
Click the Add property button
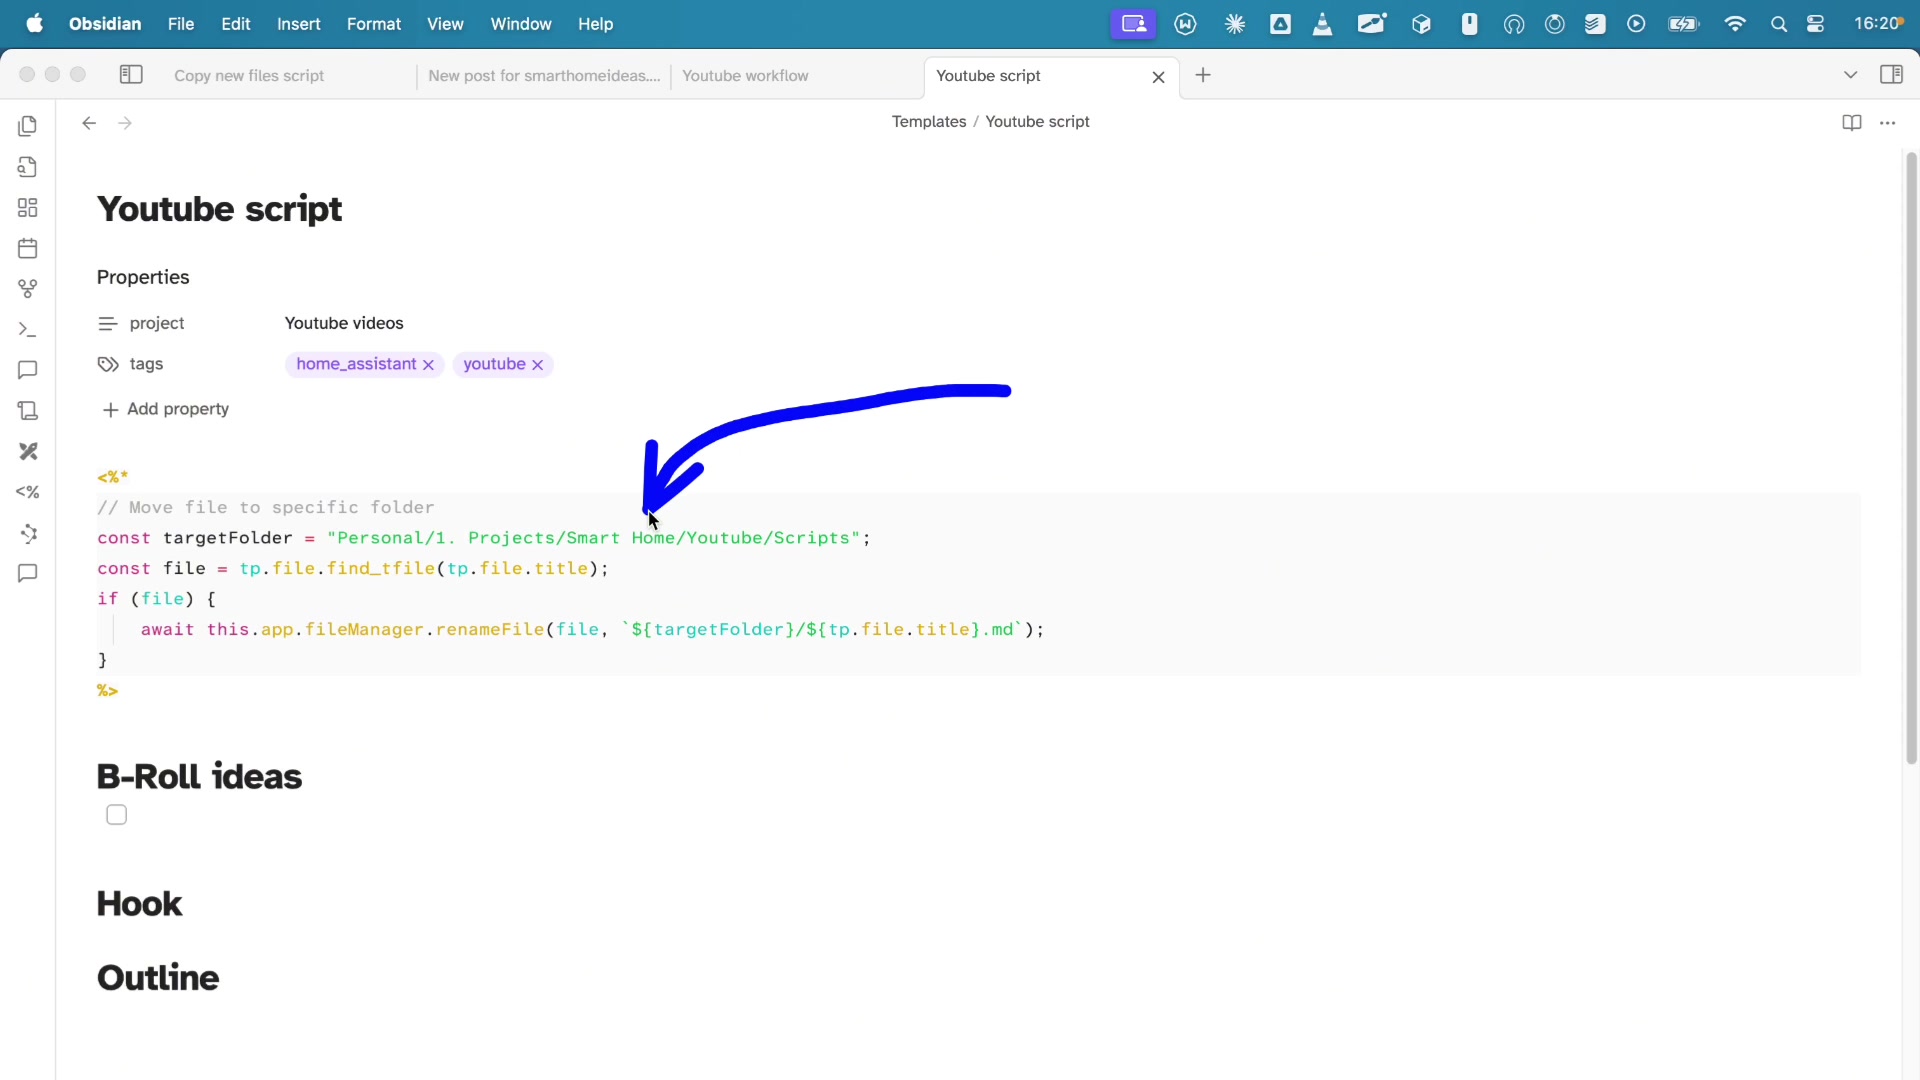(x=165, y=409)
